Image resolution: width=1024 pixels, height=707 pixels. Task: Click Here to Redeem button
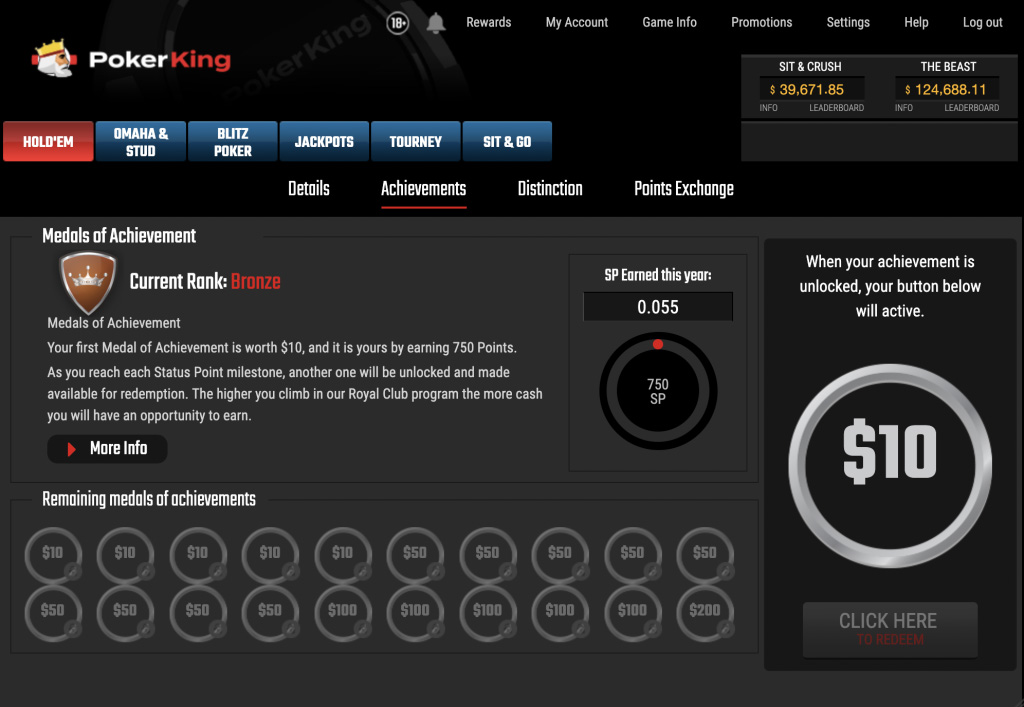889,629
